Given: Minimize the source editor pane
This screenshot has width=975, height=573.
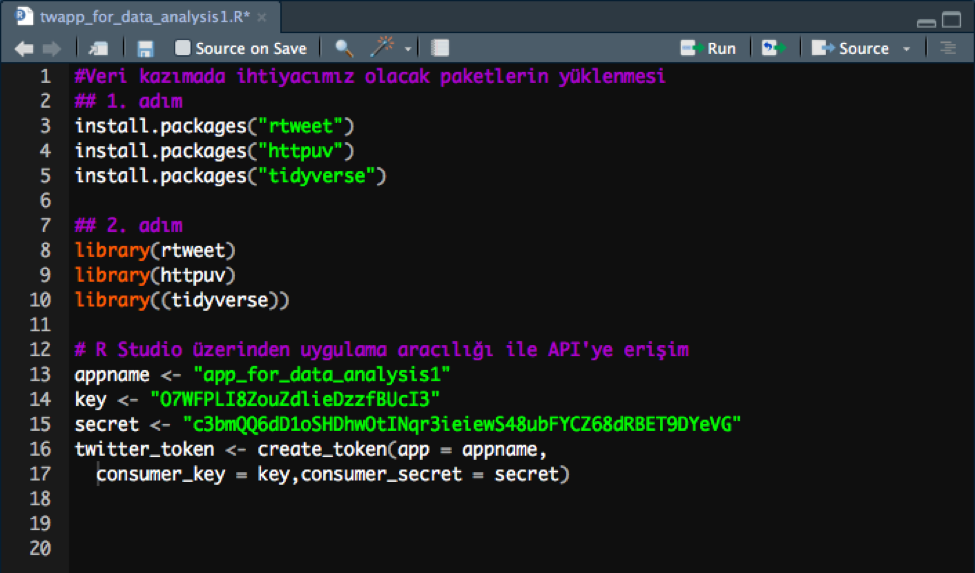Looking at the screenshot, I should (x=926, y=20).
